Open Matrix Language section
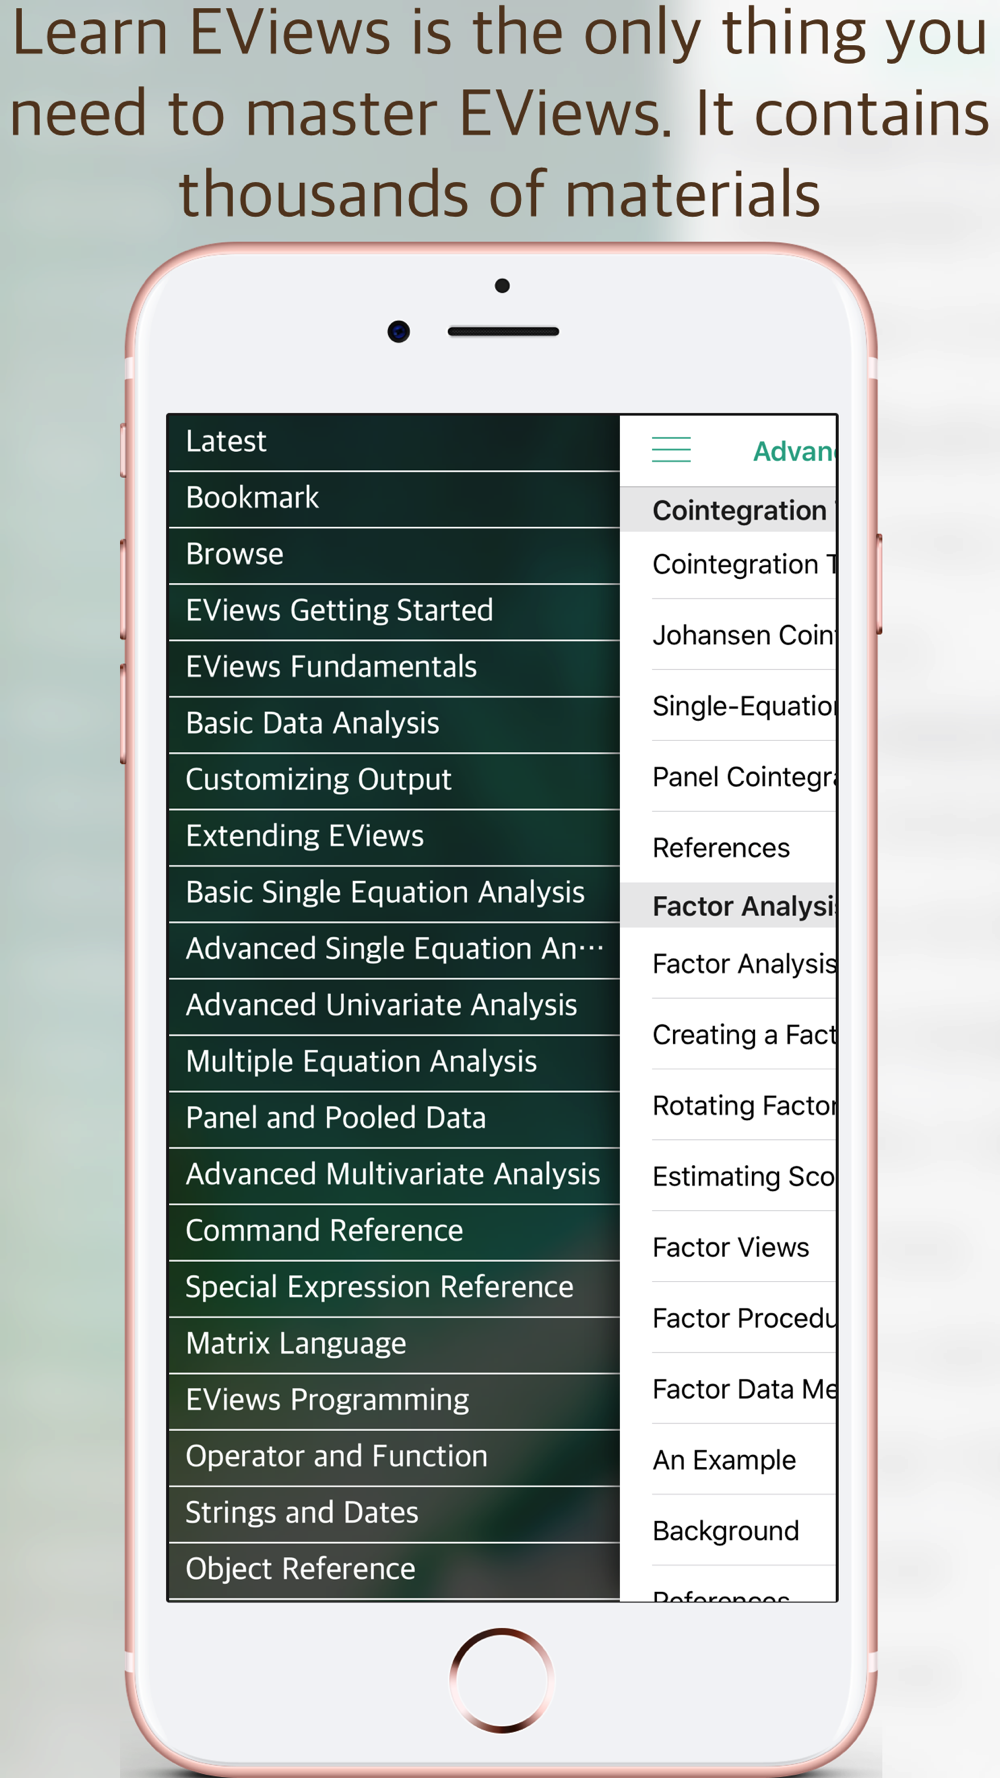This screenshot has width=1000, height=1778. click(x=394, y=1344)
